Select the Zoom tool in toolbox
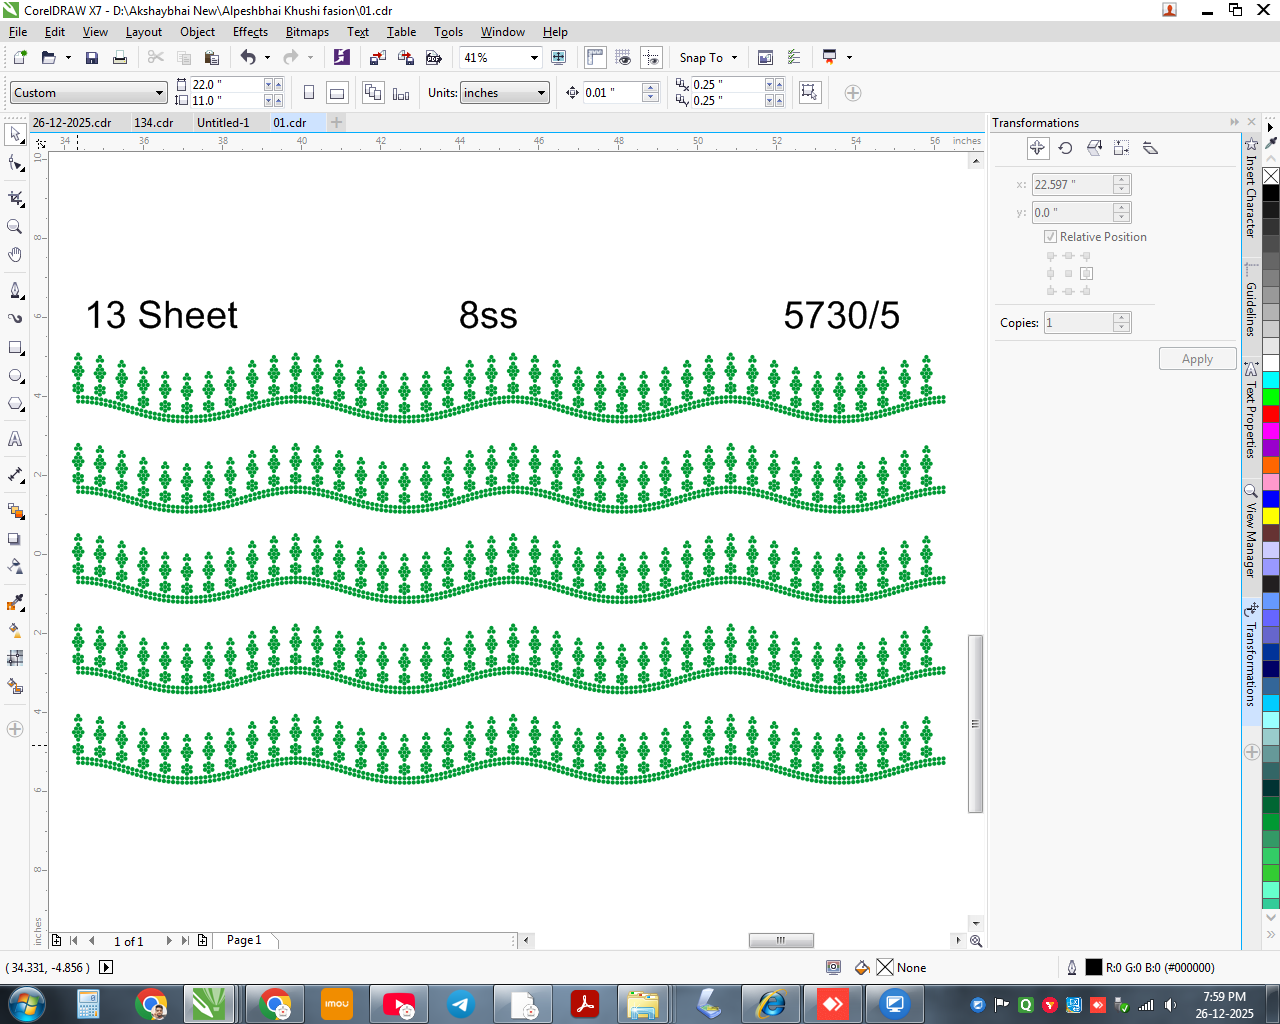The image size is (1280, 1024). pyautogui.click(x=15, y=227)
